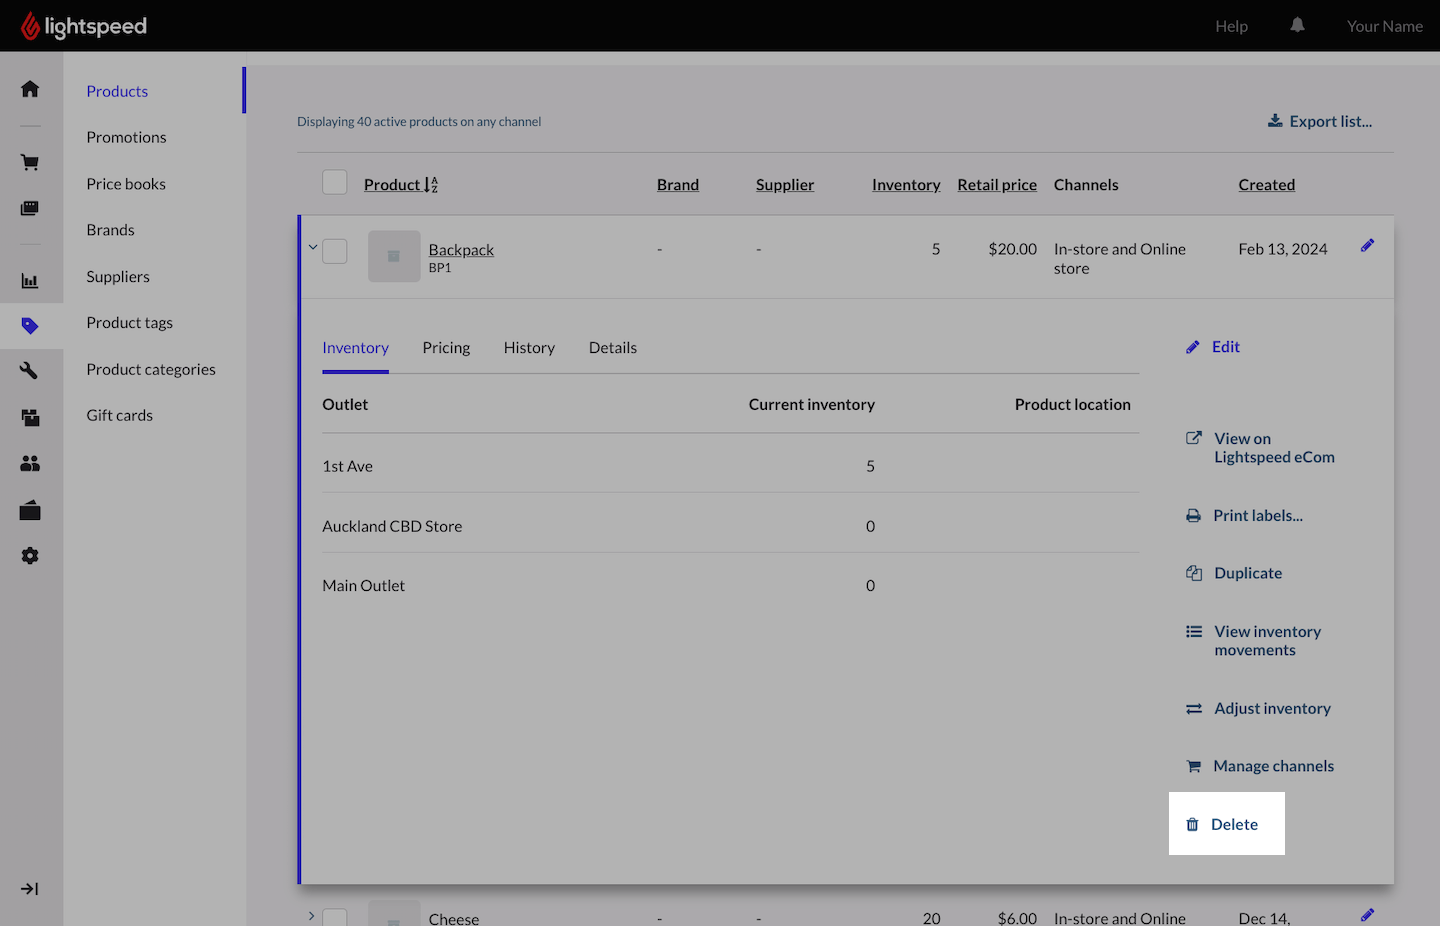Expand sidebar with the arrow icon
The height and width of the screenshot is (926, 1440).
click(x=30, y=889)
